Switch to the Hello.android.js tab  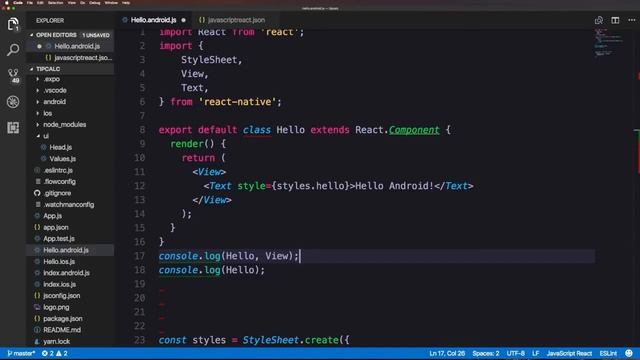click(x=153, y=20)
